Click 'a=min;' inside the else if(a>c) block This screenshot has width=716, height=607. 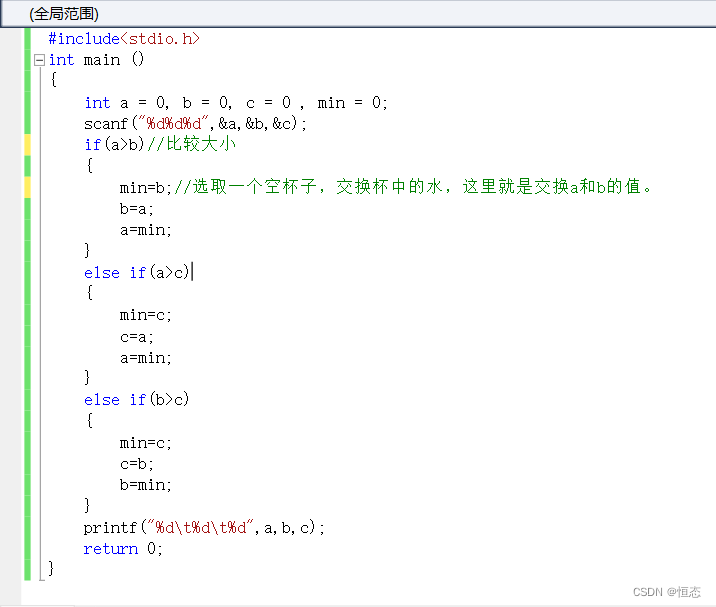(x=146, y=358)
